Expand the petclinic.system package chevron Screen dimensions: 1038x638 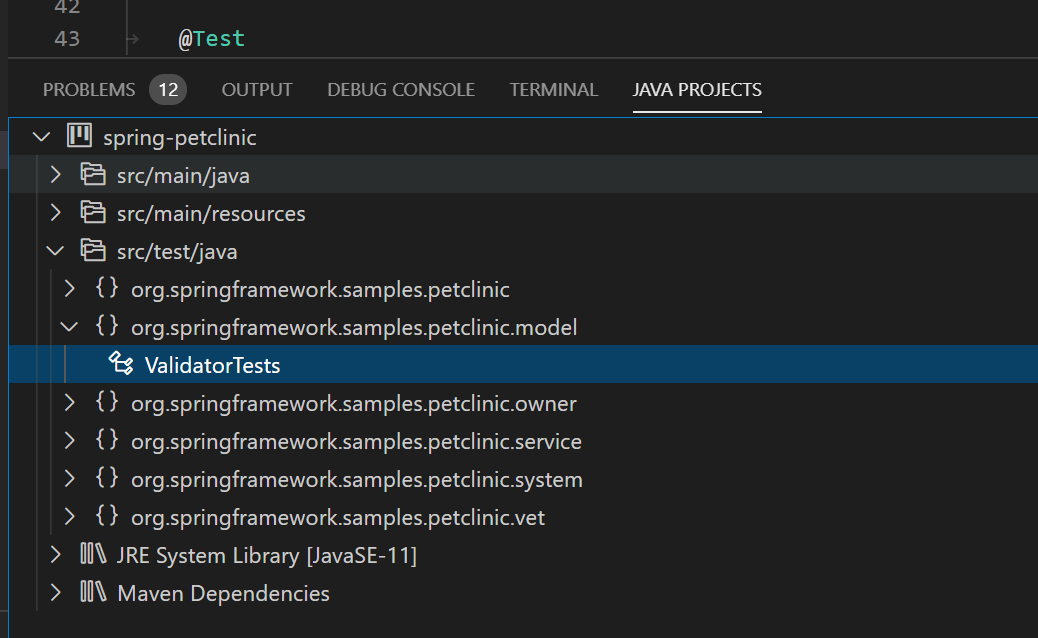click(70, 478)
